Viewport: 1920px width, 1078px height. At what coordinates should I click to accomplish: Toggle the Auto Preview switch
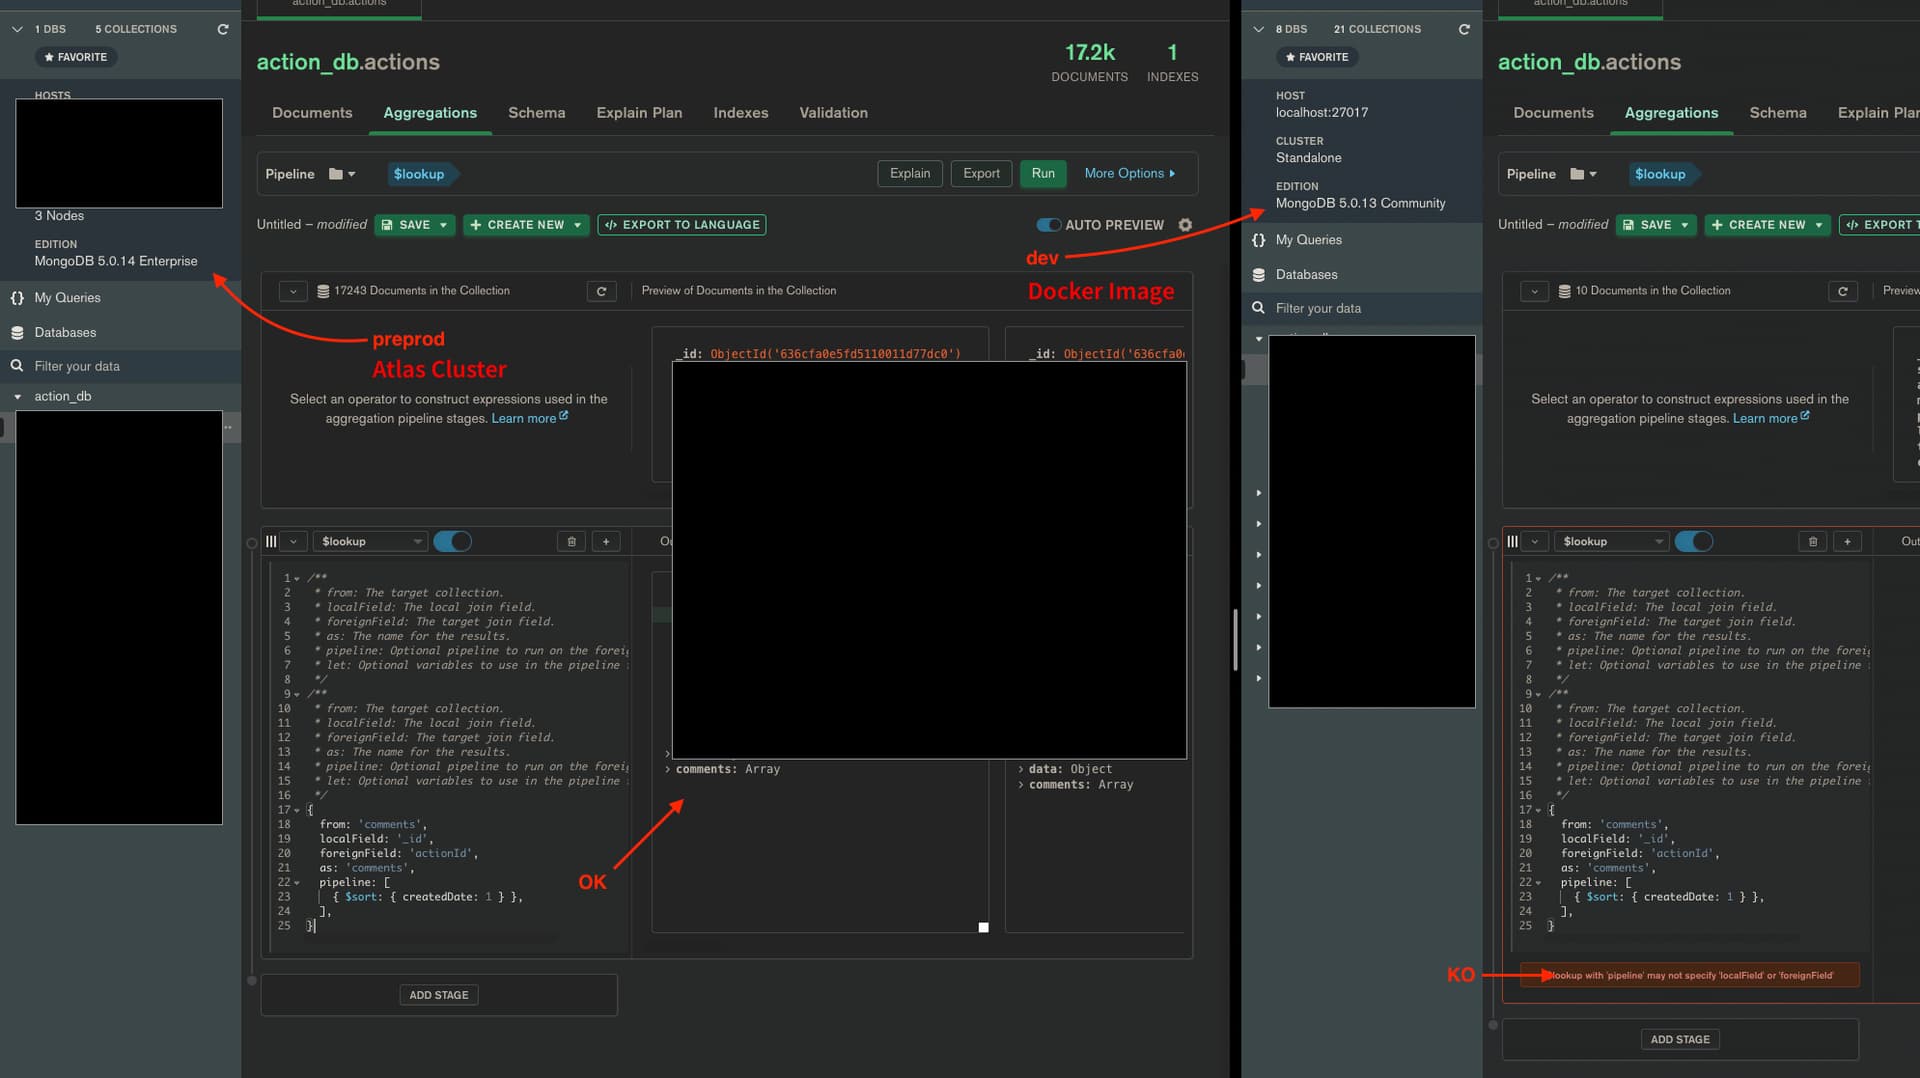coord(1048,225)
